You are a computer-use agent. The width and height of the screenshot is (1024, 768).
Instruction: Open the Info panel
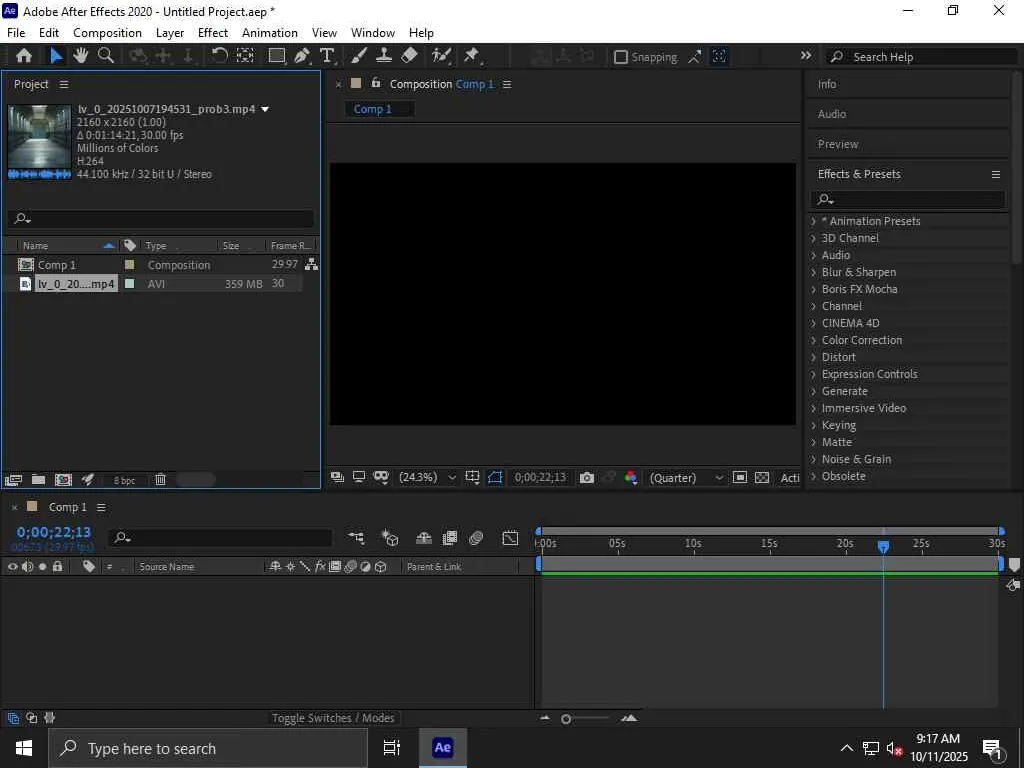tap(827, 84)
